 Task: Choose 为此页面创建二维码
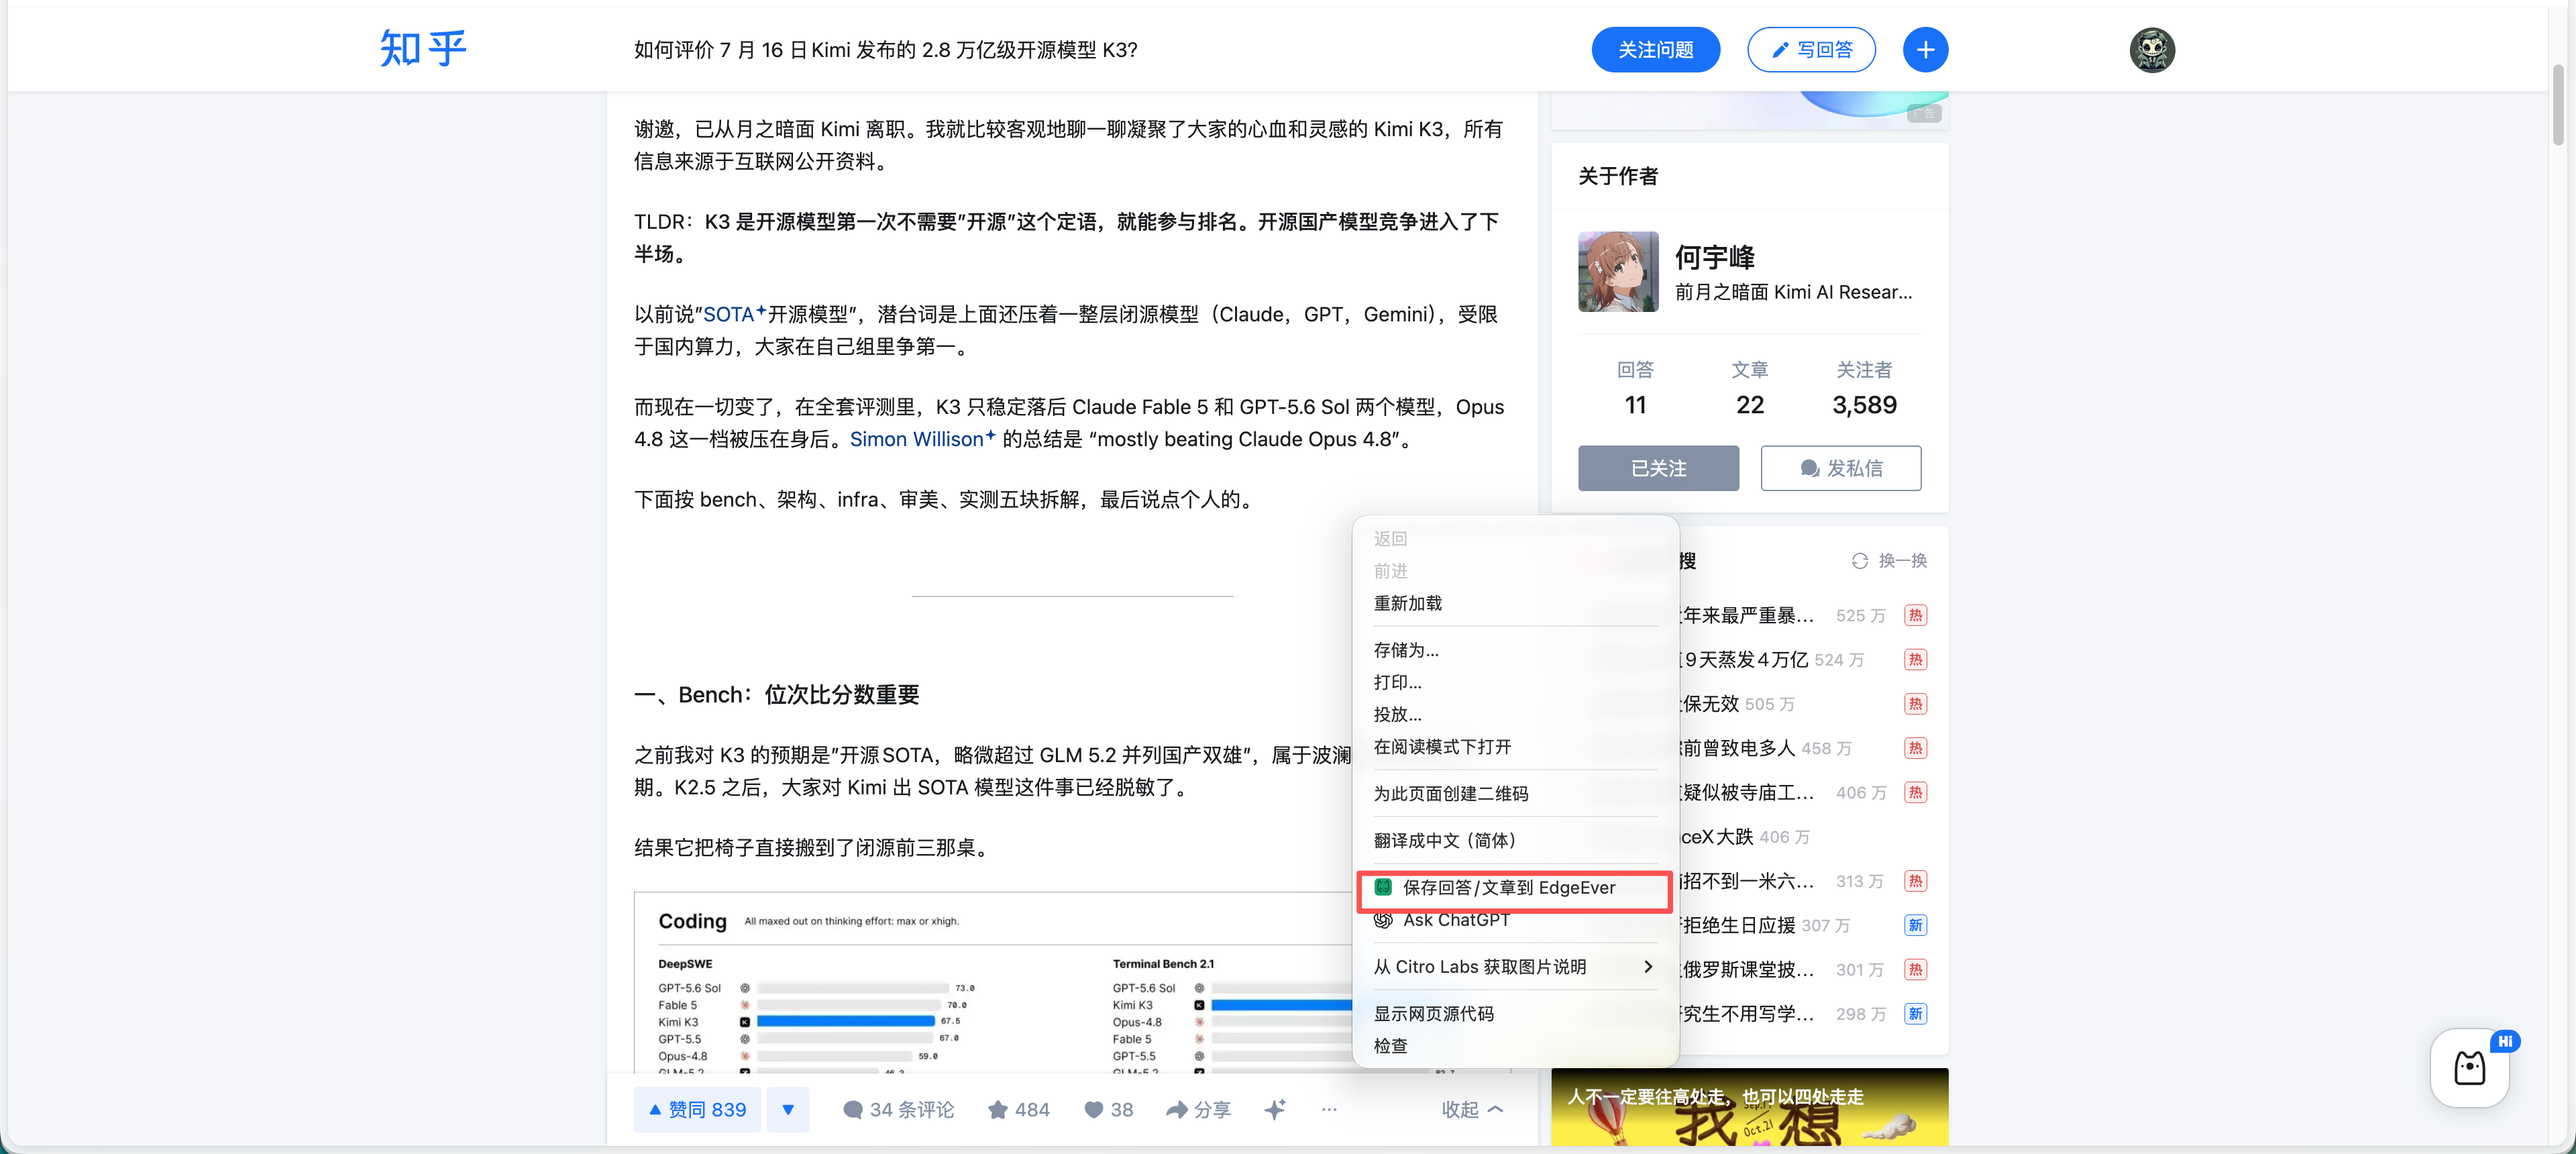[1515, 794]
